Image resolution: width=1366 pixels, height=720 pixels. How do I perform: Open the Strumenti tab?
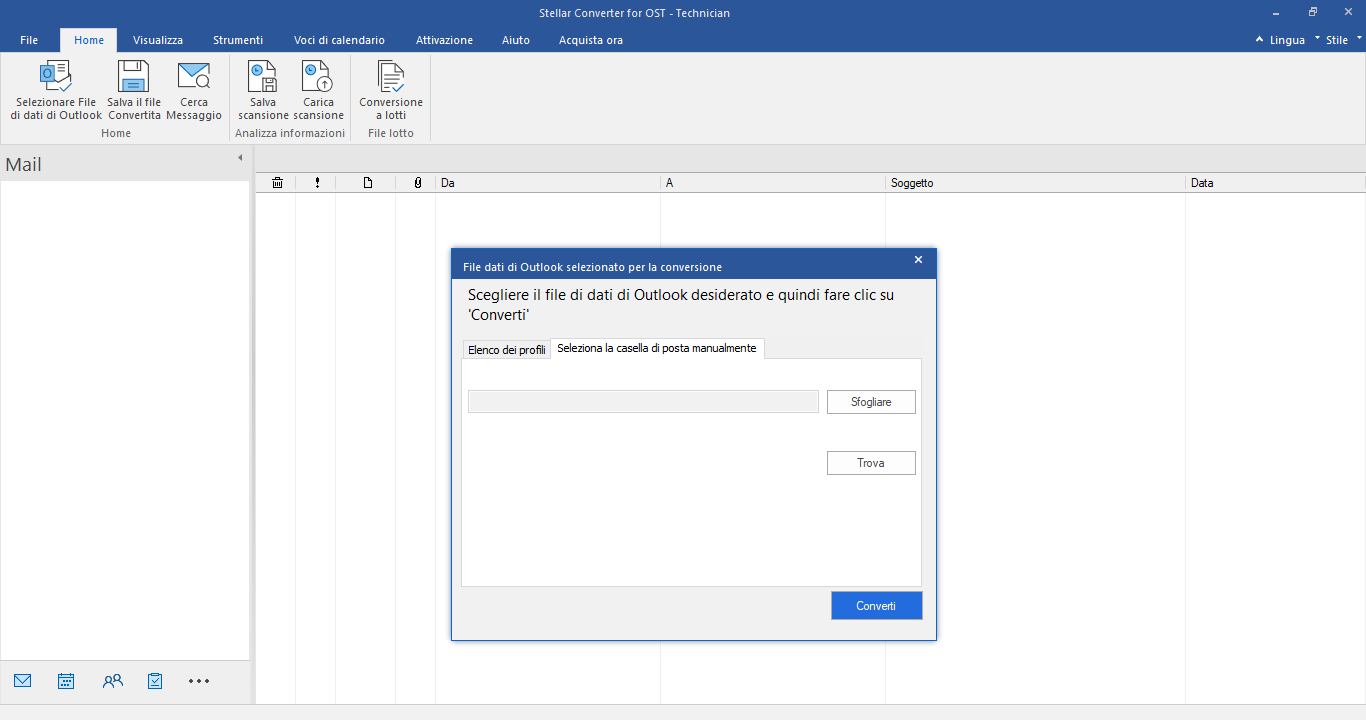pos(238,40)
